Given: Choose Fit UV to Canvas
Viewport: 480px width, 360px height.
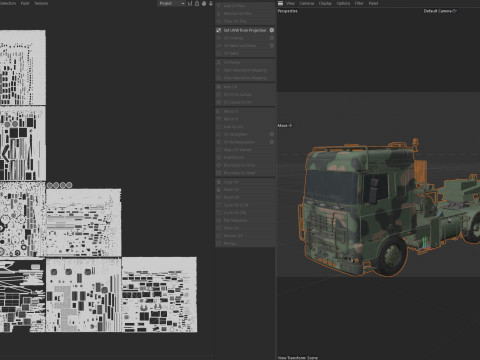Looking at the screenshot, I should pos(245,95).
